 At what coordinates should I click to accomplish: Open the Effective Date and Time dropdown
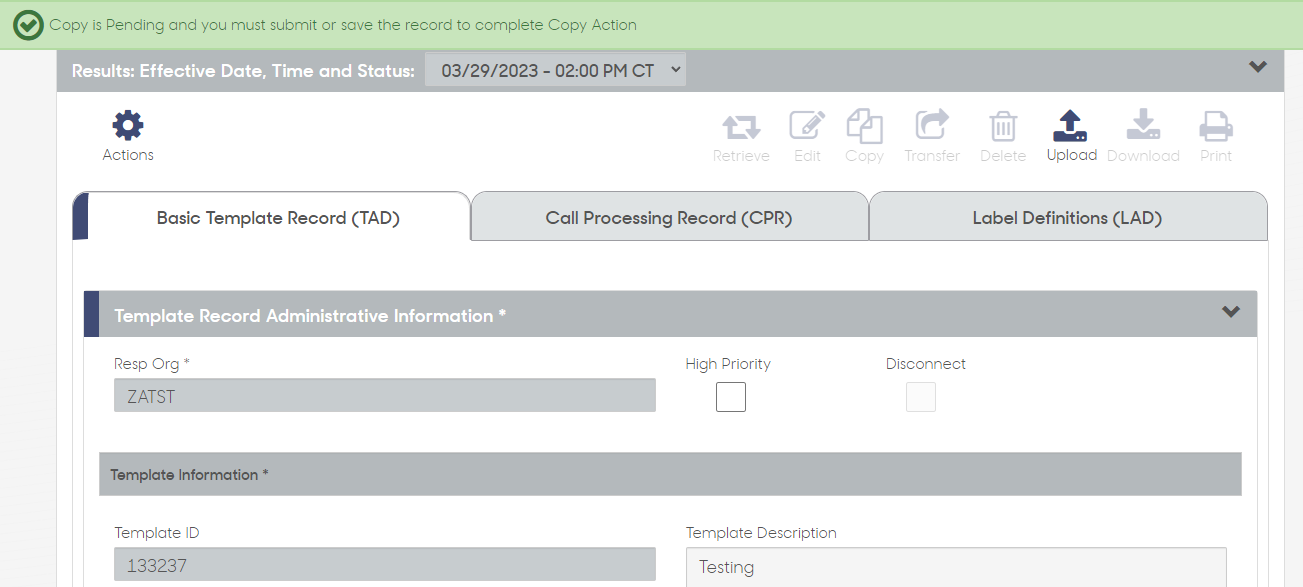(x=556, y=70)
